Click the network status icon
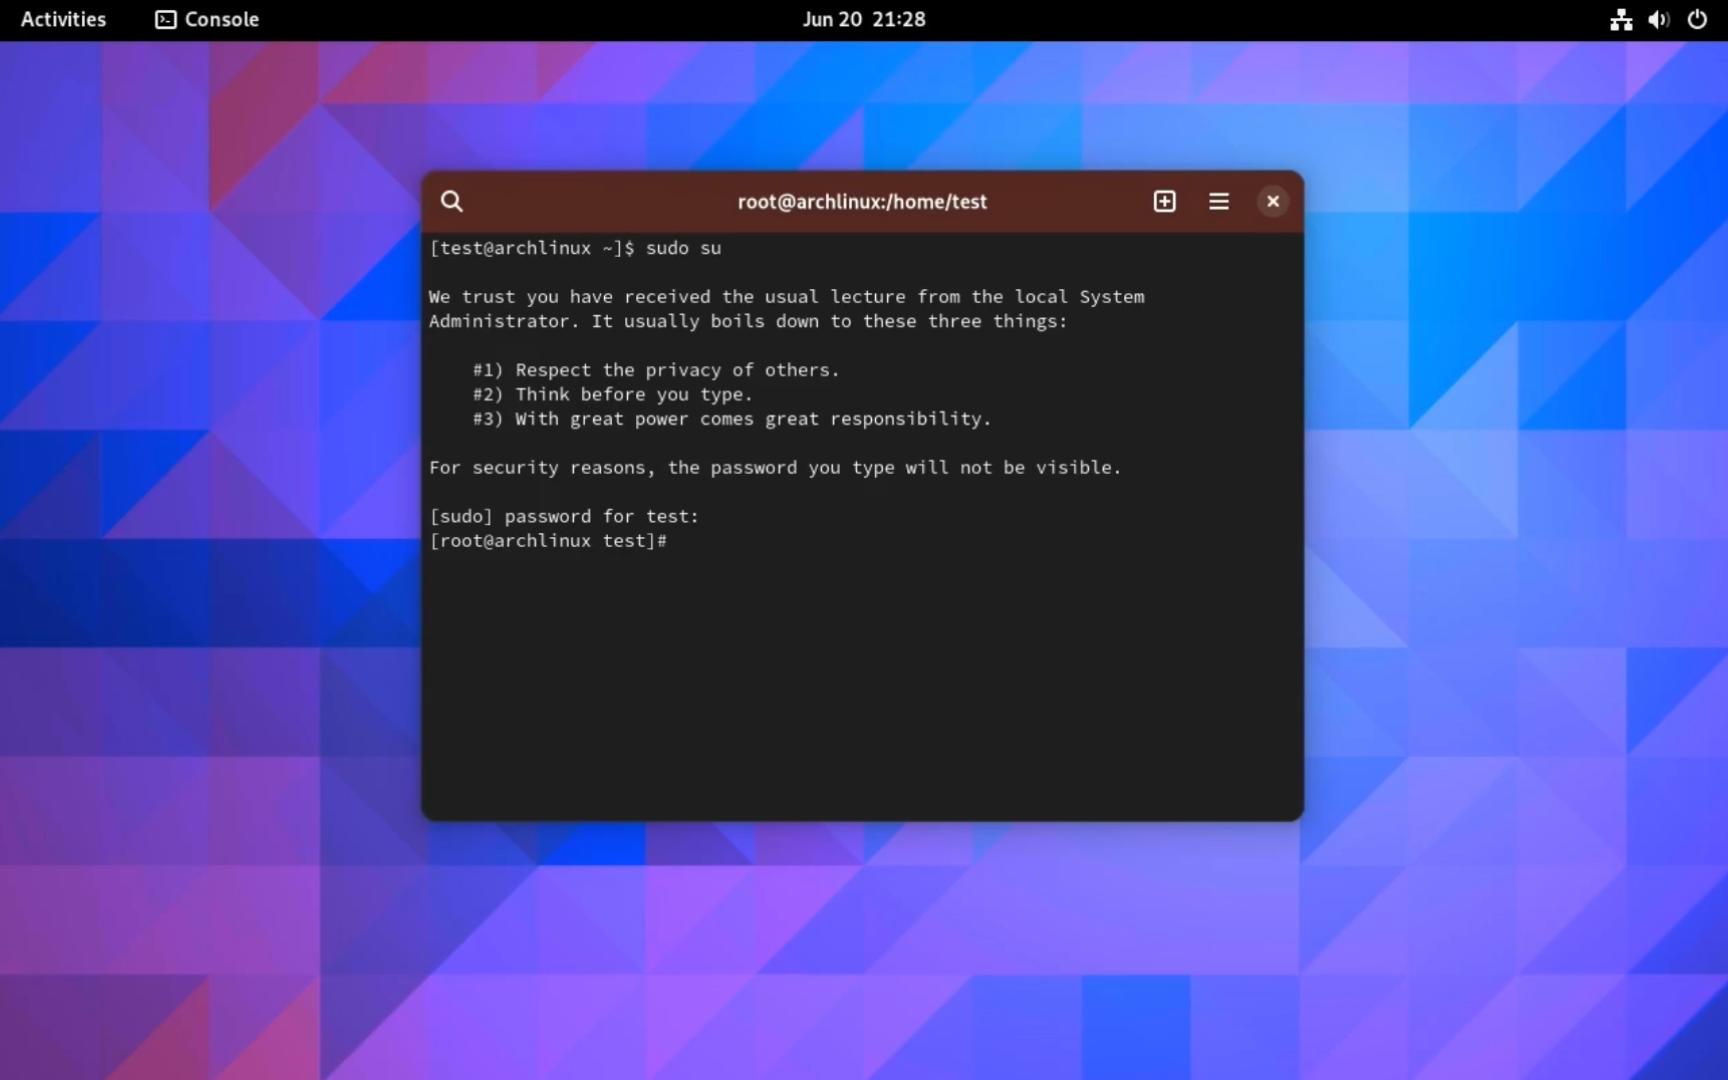Image resolution: width=1728 pixels, height=1080 pixels. click(x=1620, y=19)
